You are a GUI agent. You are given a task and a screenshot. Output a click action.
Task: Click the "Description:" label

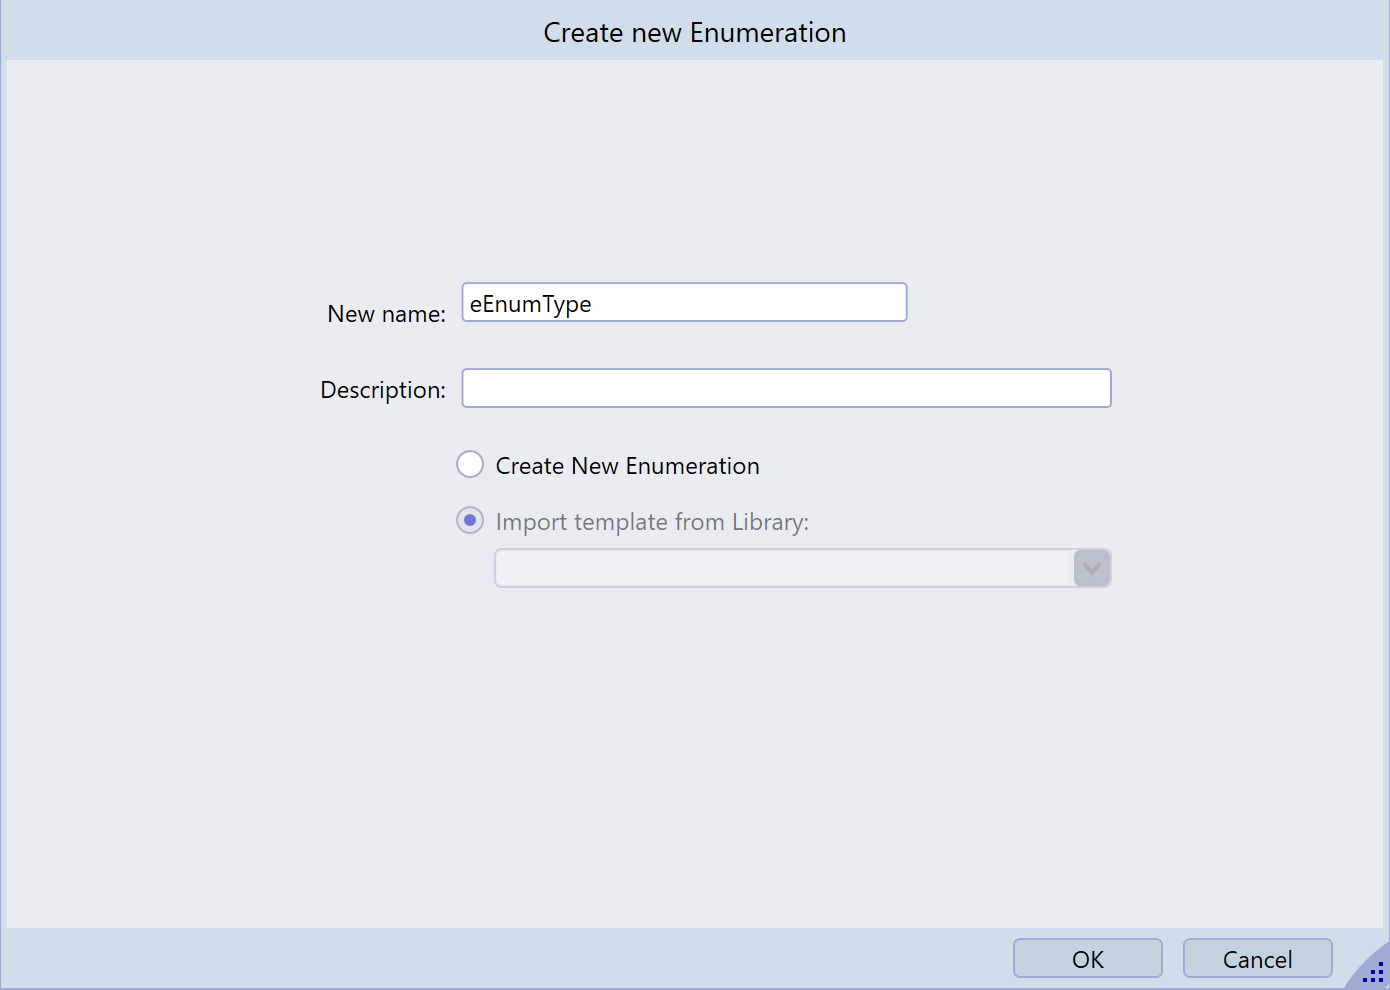click(383, 390)
